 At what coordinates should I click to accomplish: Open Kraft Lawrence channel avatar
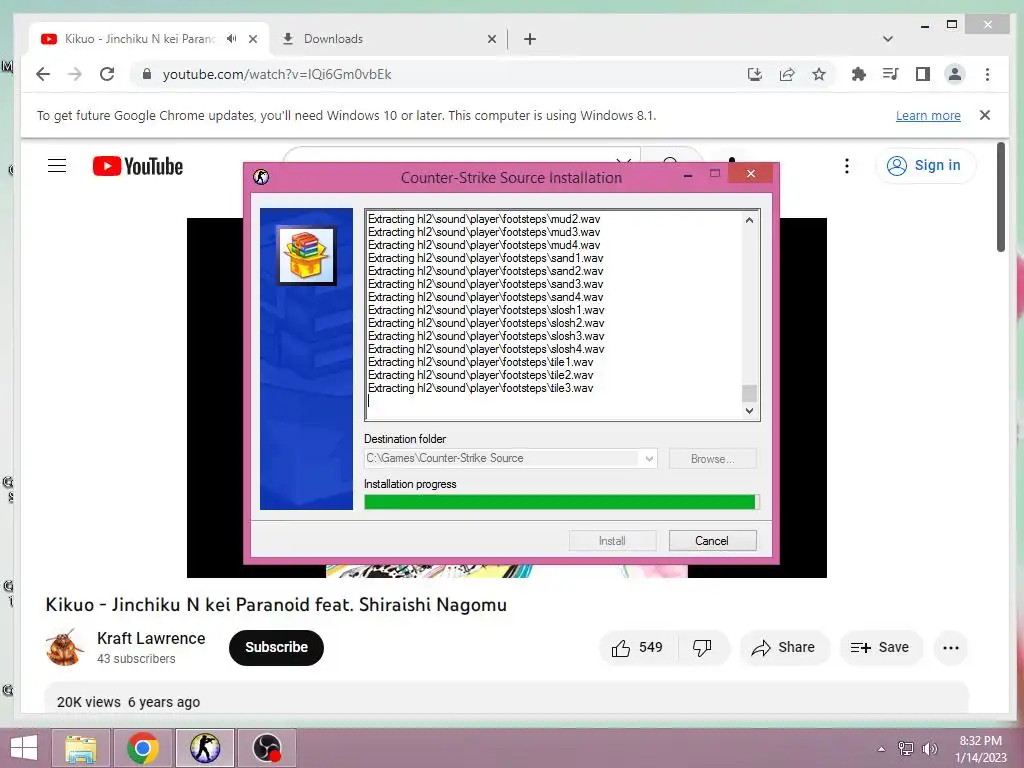(64, 647)
